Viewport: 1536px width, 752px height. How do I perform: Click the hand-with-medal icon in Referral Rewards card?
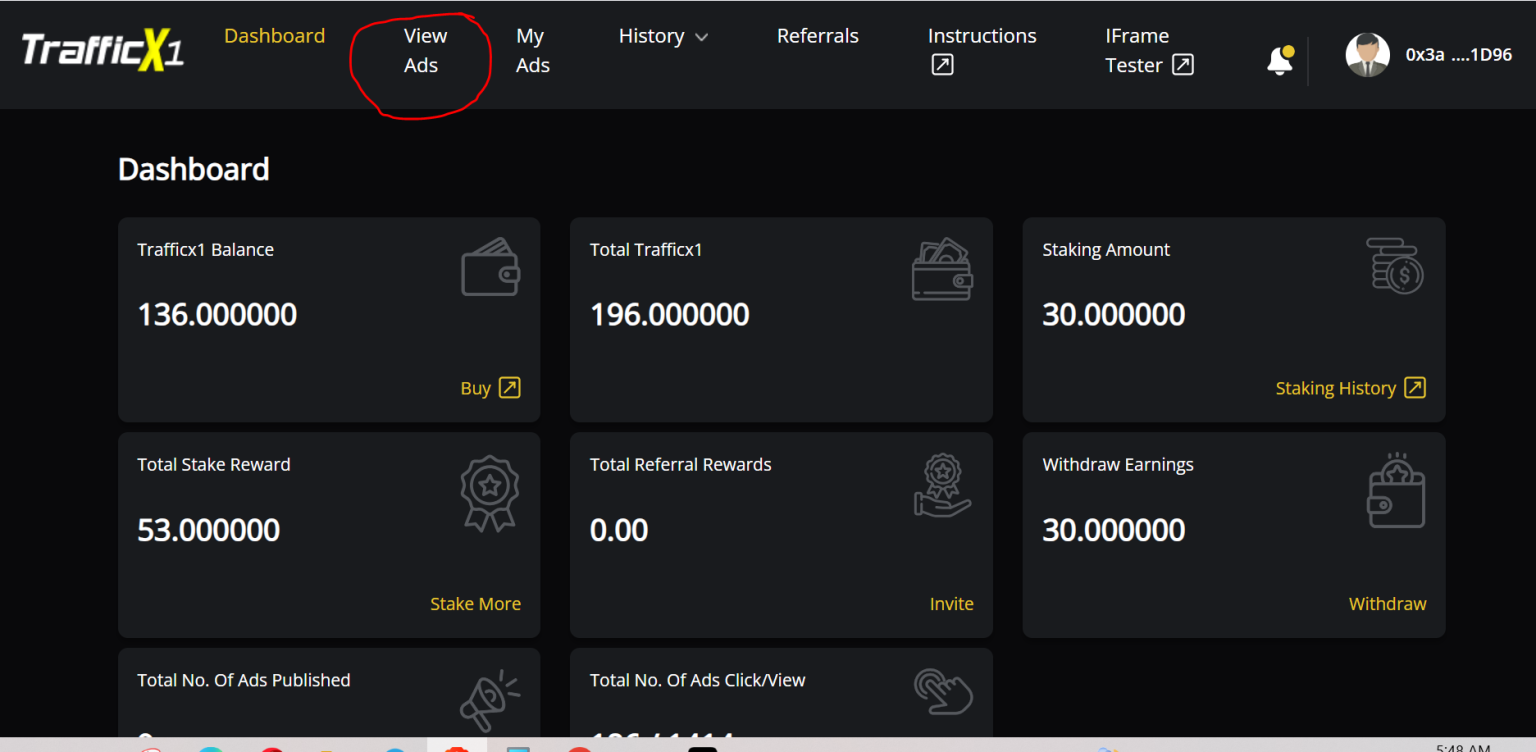coord(942,486)
